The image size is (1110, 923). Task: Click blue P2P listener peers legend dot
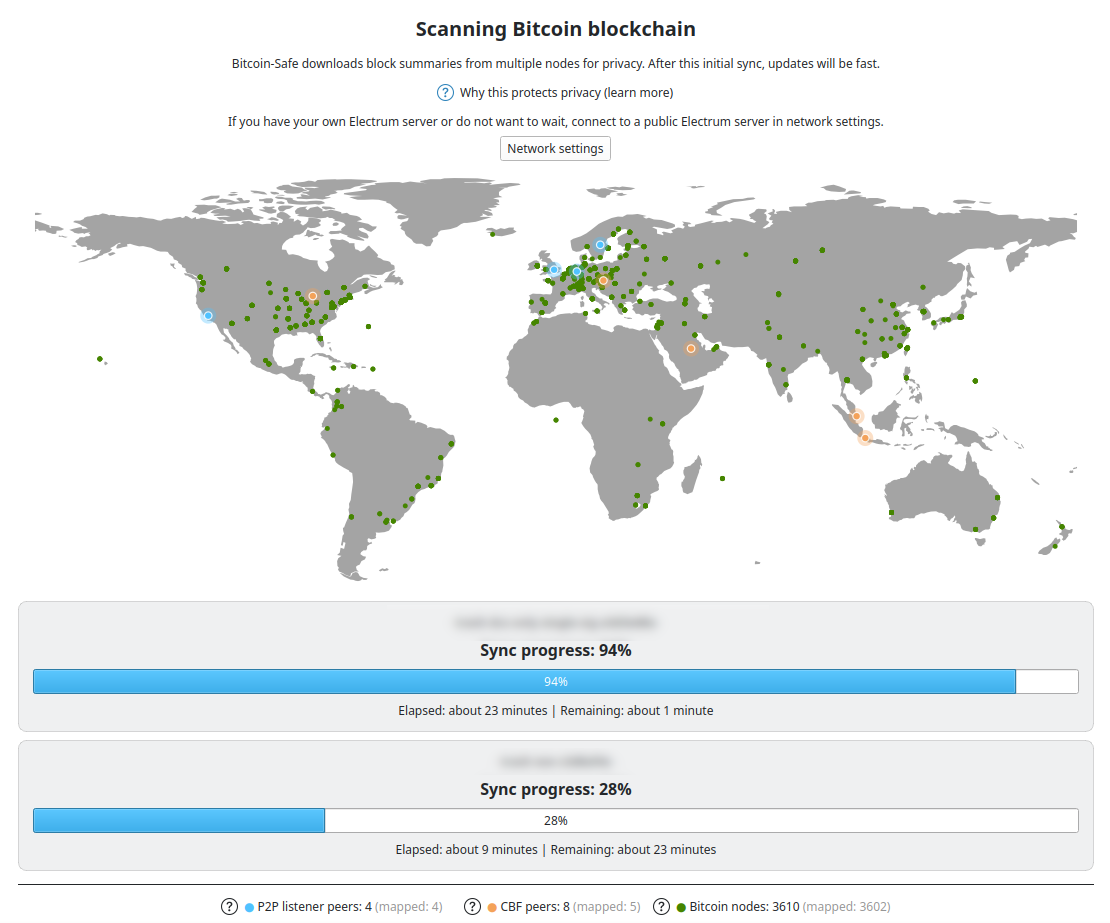tap(249, 907)
